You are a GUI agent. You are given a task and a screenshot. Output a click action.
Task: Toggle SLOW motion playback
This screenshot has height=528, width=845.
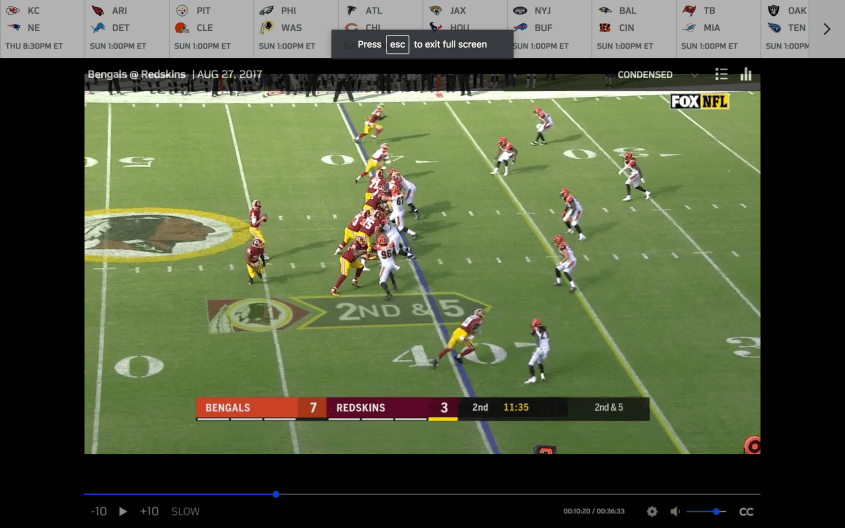click(185, 511)
